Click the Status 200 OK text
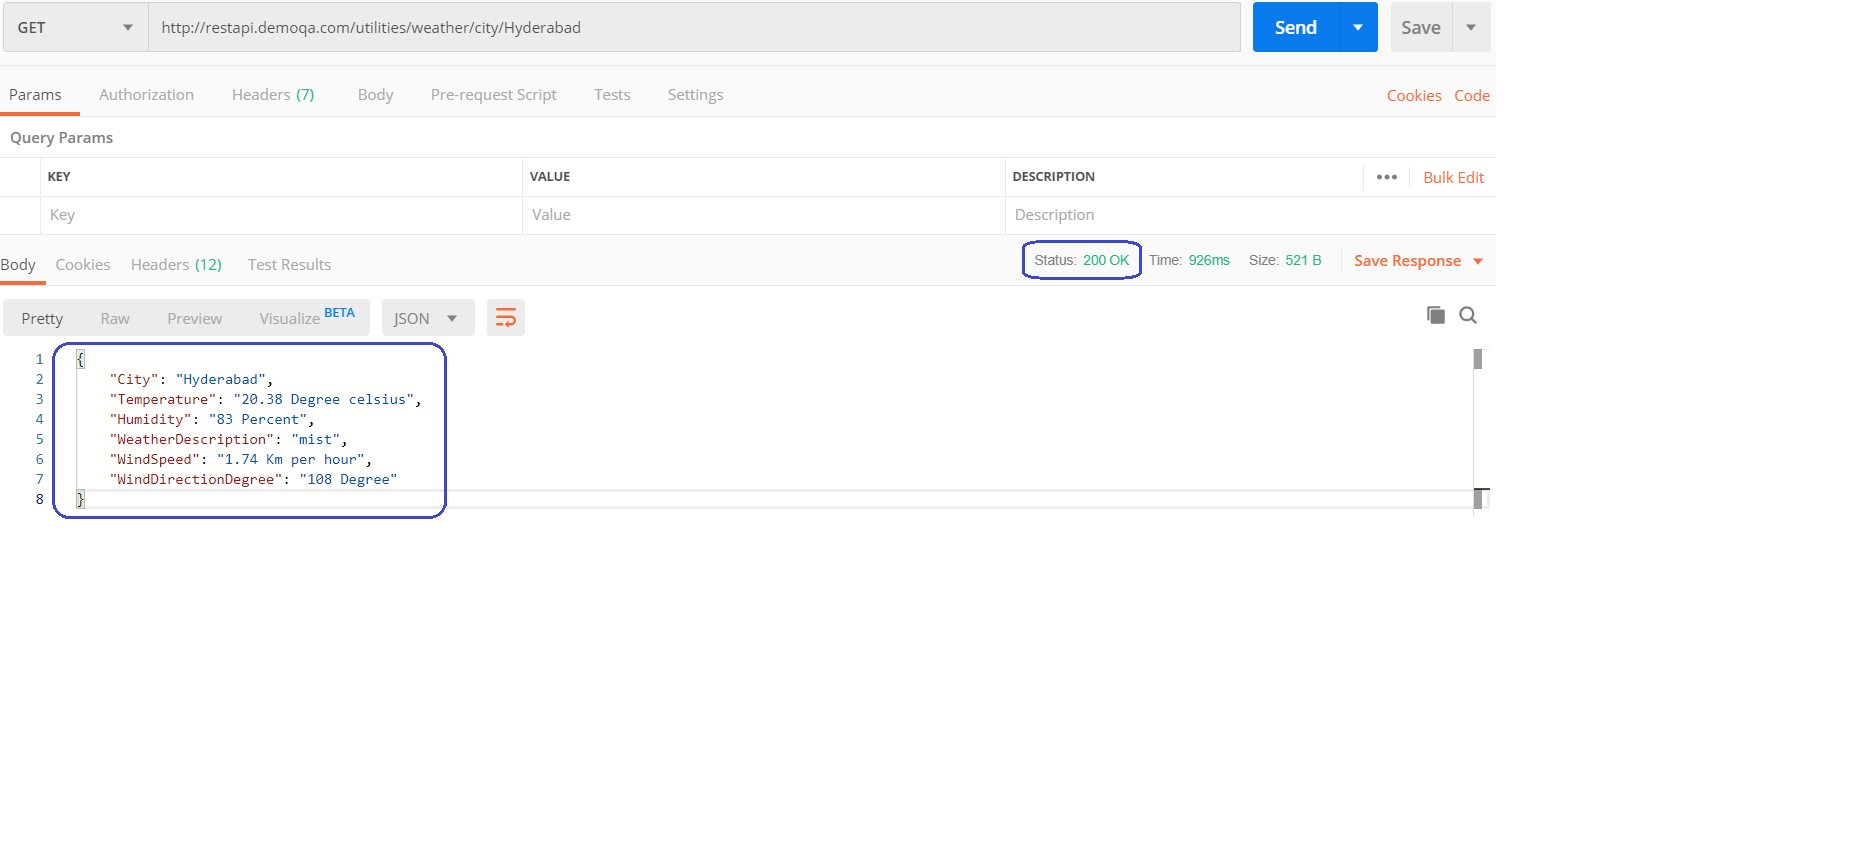 1082,260
